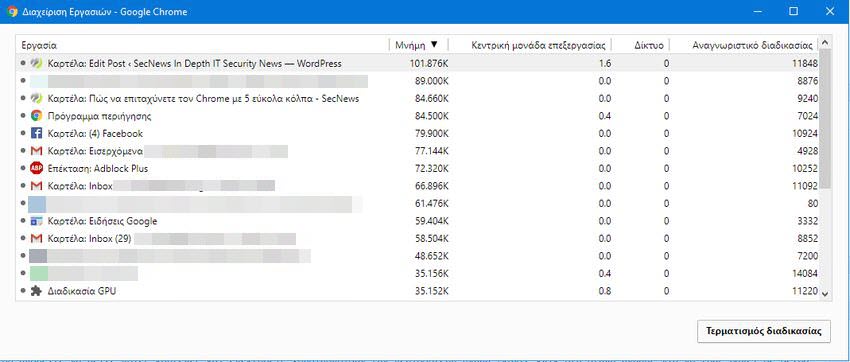Select the Επέκταση: Adblock Plus task

(417, 169)
